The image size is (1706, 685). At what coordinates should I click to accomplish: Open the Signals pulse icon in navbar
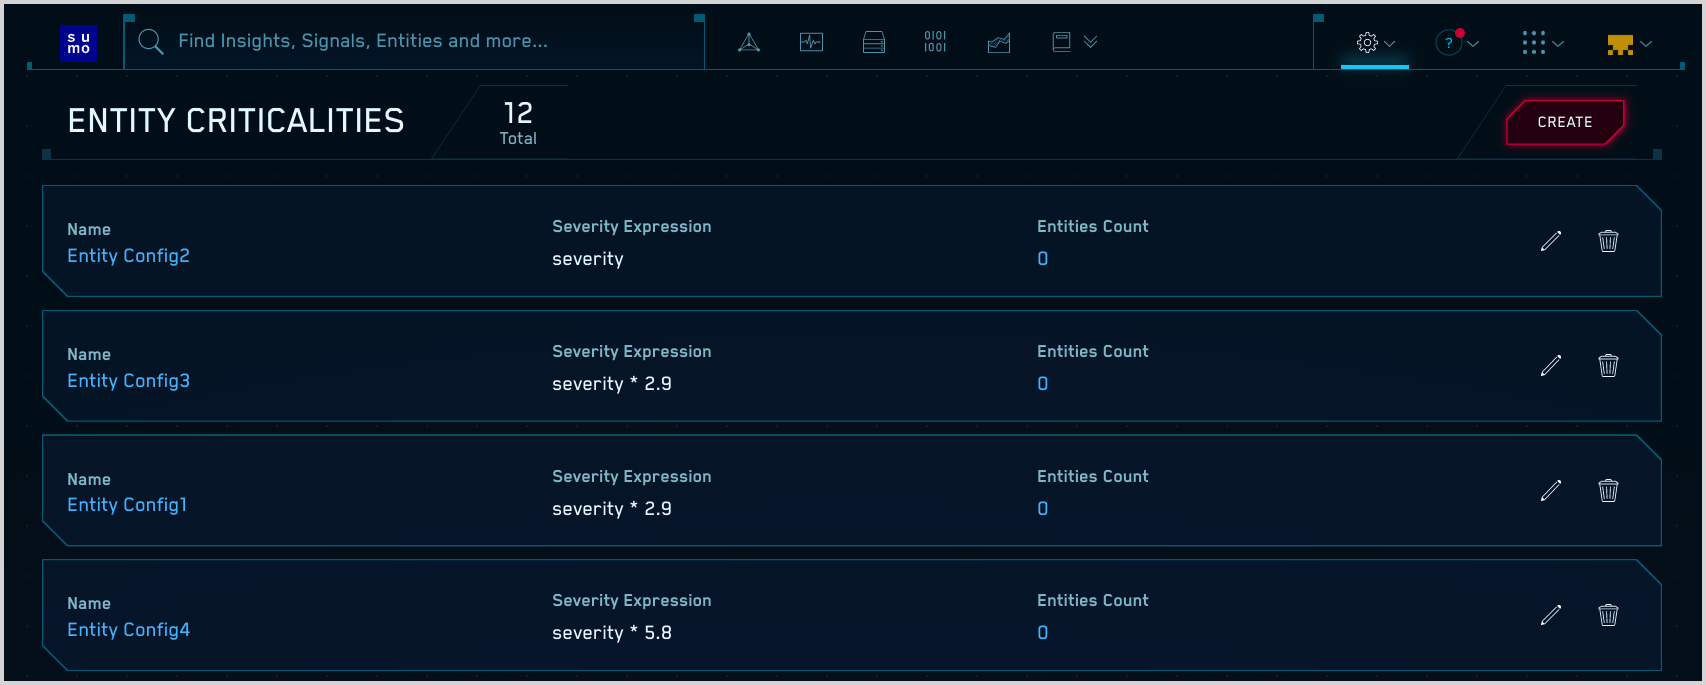point(811,42)
